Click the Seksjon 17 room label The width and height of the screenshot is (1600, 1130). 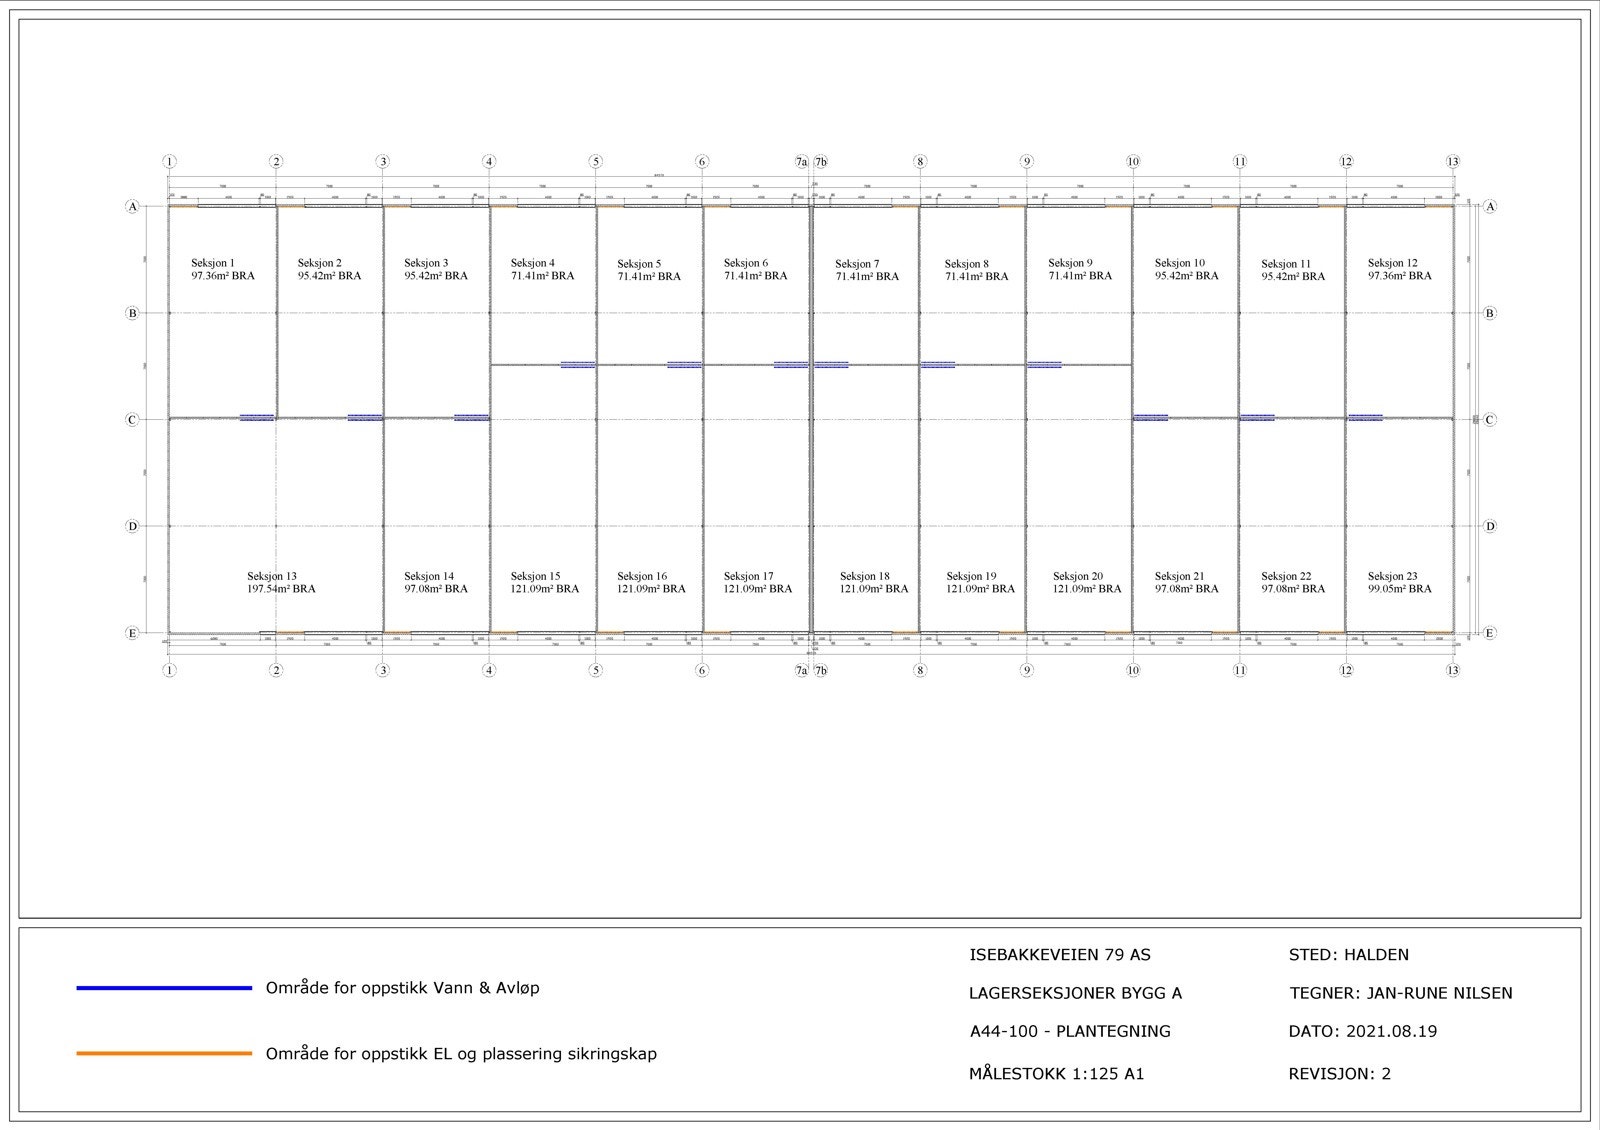[758, 583]
